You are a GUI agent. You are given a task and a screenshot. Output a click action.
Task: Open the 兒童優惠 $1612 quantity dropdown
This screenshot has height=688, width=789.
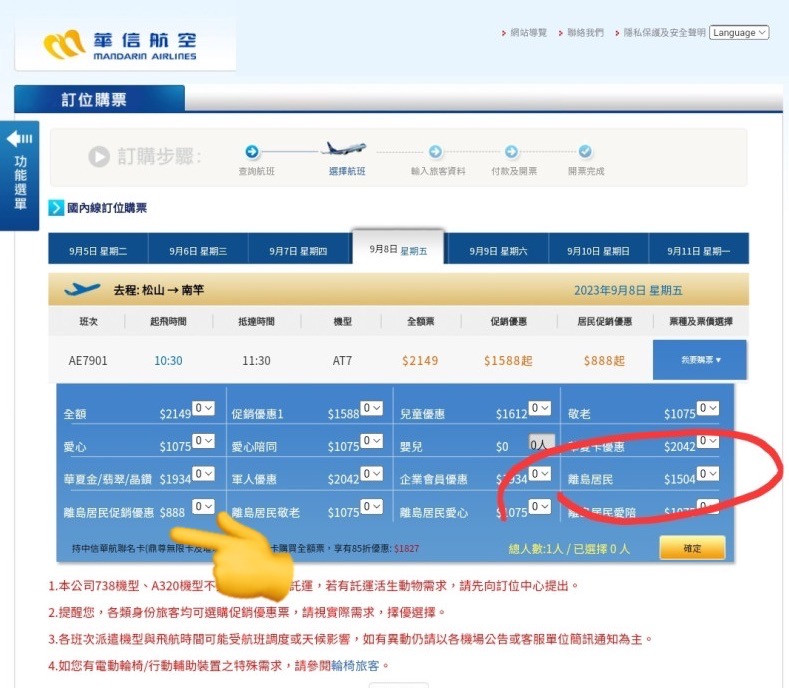click(539, 408)
